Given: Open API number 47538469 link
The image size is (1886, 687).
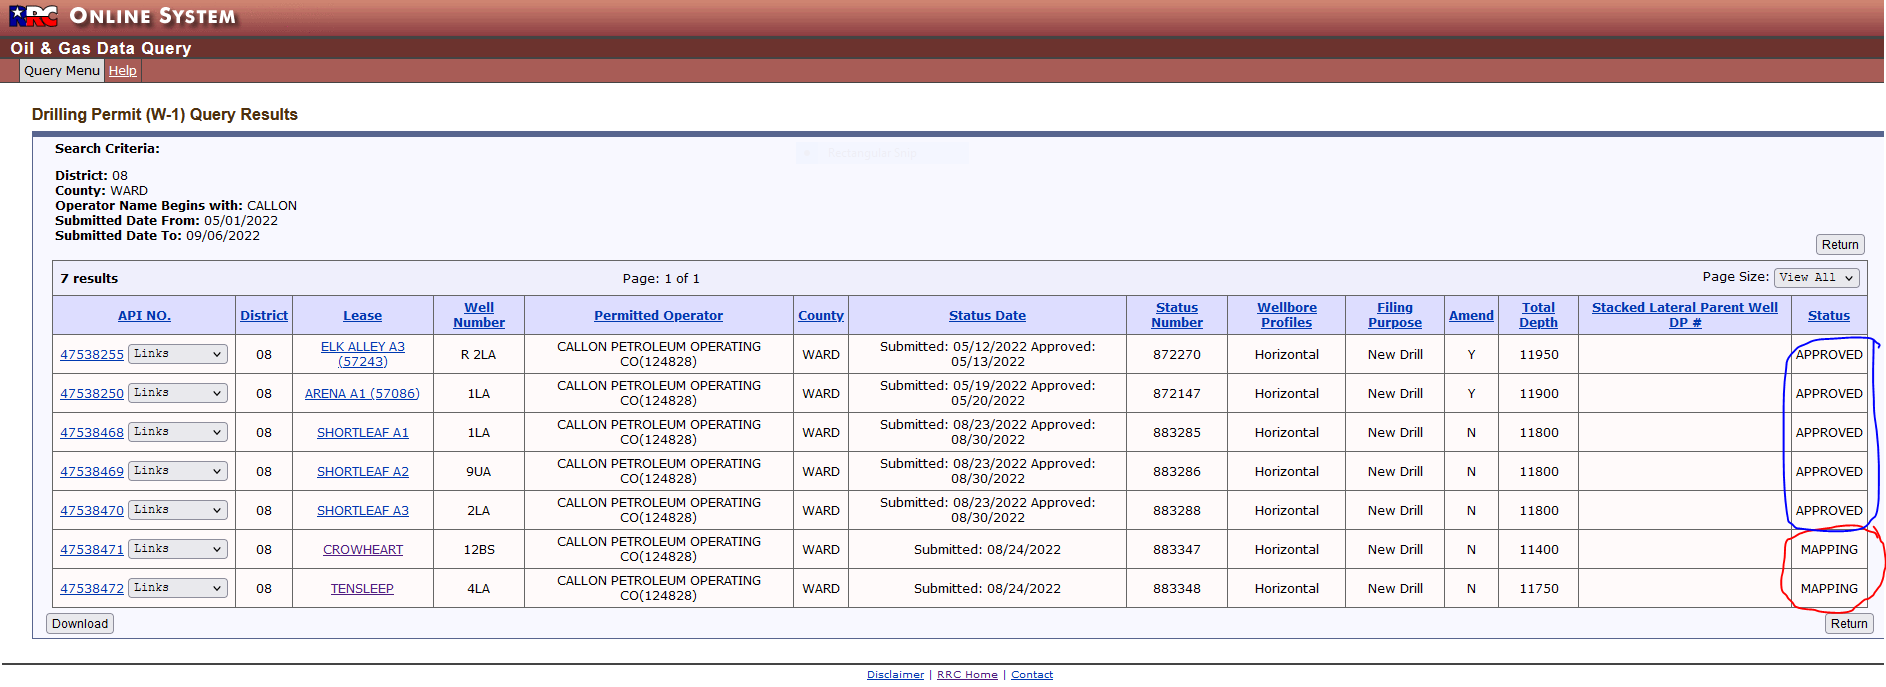Looking at the screenshot, I should (92, 472).
